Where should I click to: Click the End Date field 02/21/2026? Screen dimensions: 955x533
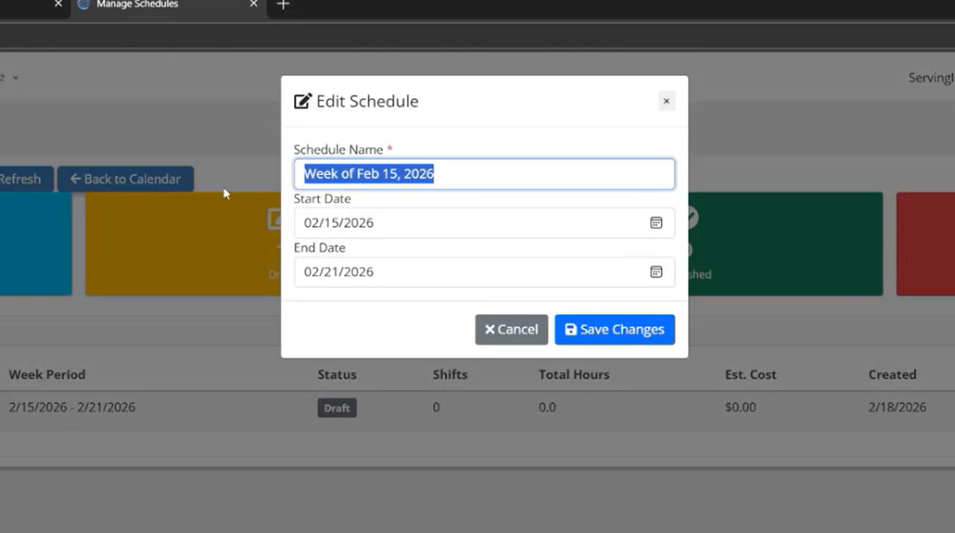(x=470, y=272)
